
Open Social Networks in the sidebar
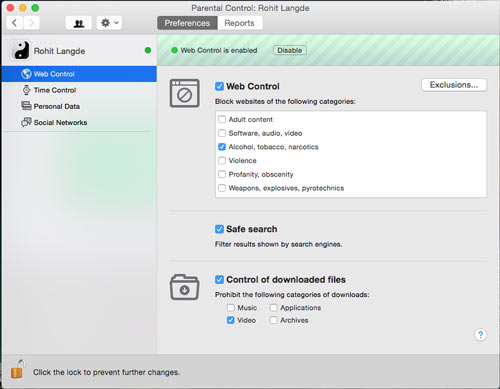(x=79, y=122)
